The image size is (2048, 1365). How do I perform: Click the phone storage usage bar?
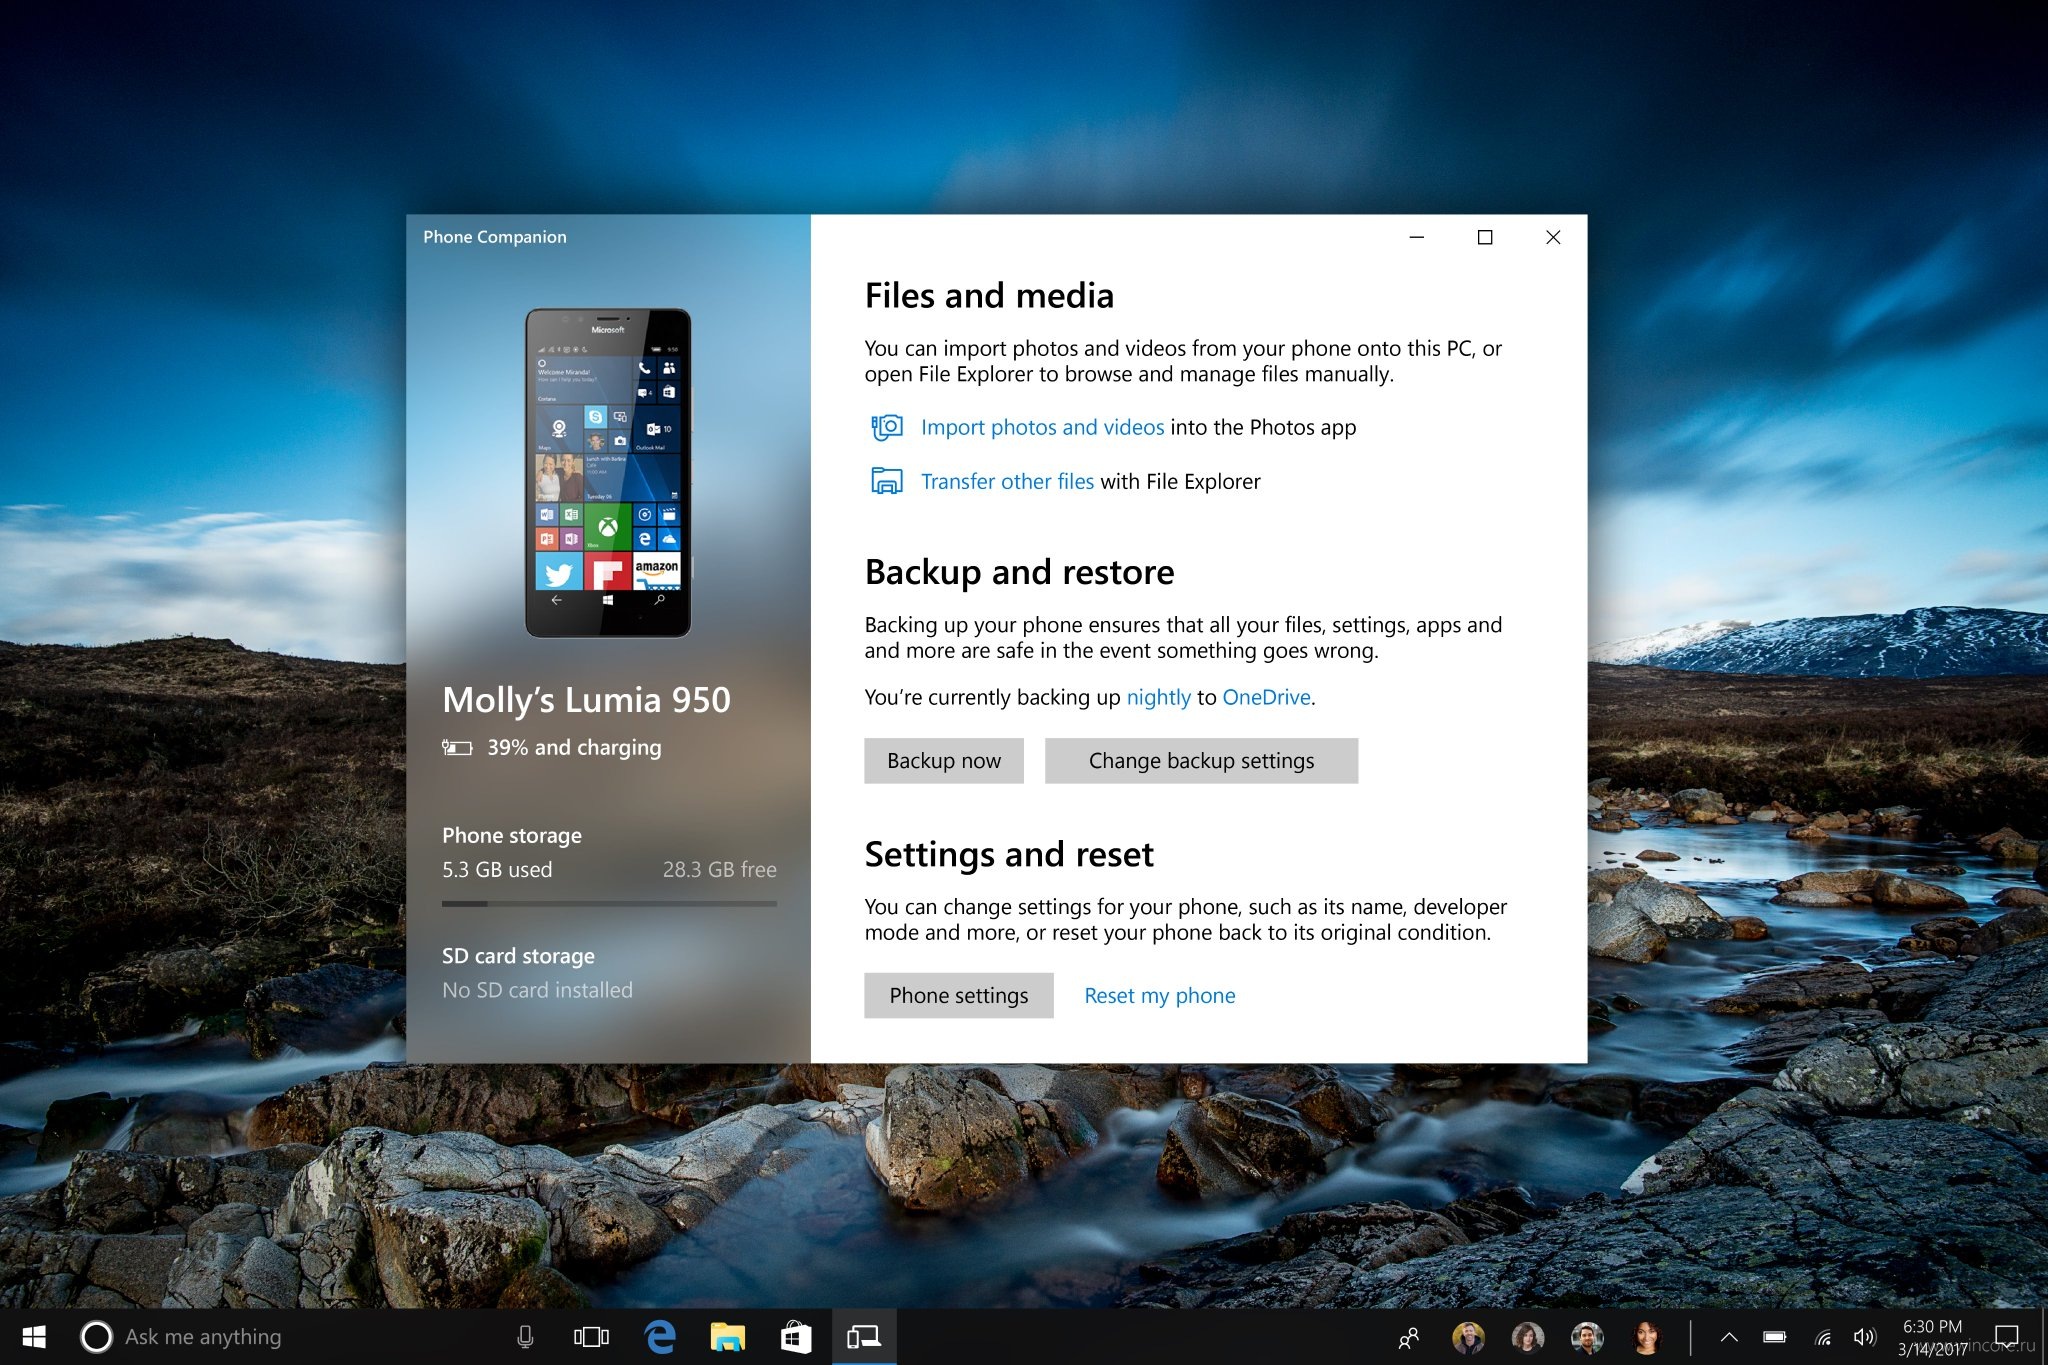[x=609, y=904]
